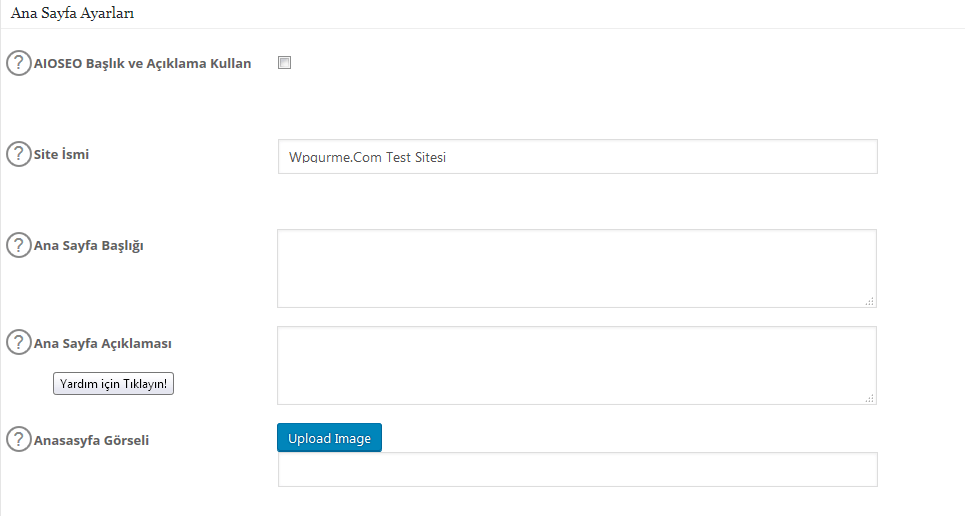Open the help icon next to Site İsmi

click(x=18, y=154)
